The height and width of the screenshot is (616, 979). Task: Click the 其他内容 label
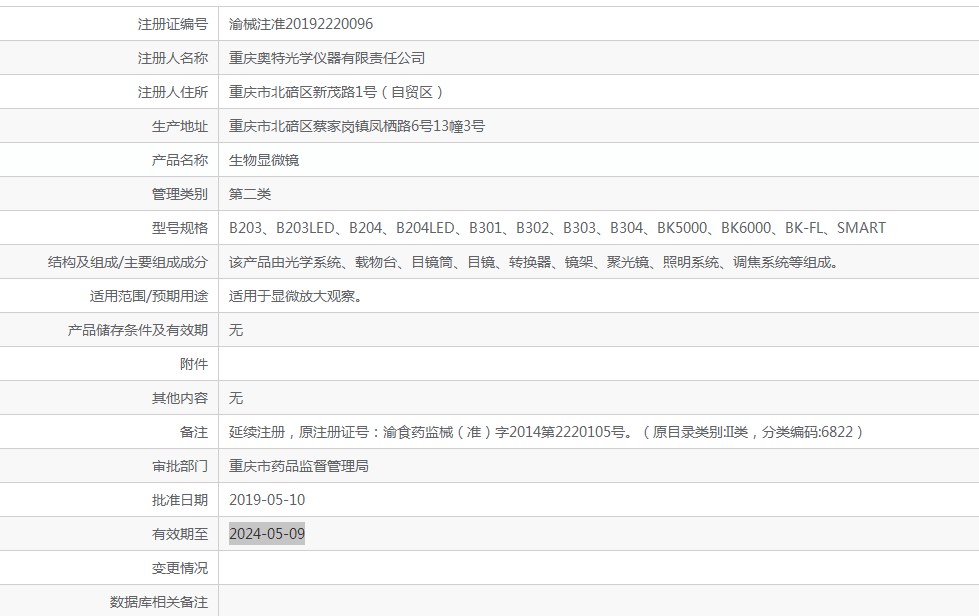click(x=179, y=398)
